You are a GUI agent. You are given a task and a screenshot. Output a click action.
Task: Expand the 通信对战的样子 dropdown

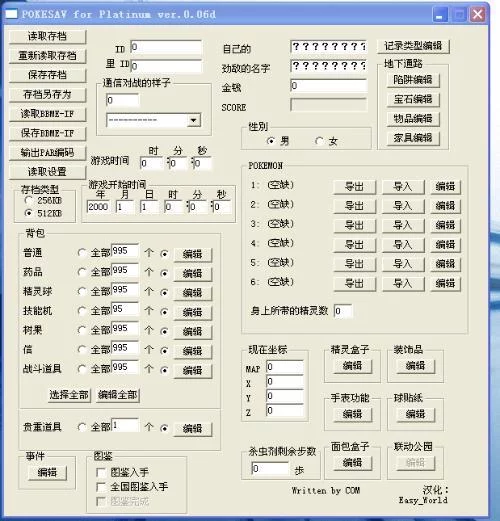click(193, 120)
